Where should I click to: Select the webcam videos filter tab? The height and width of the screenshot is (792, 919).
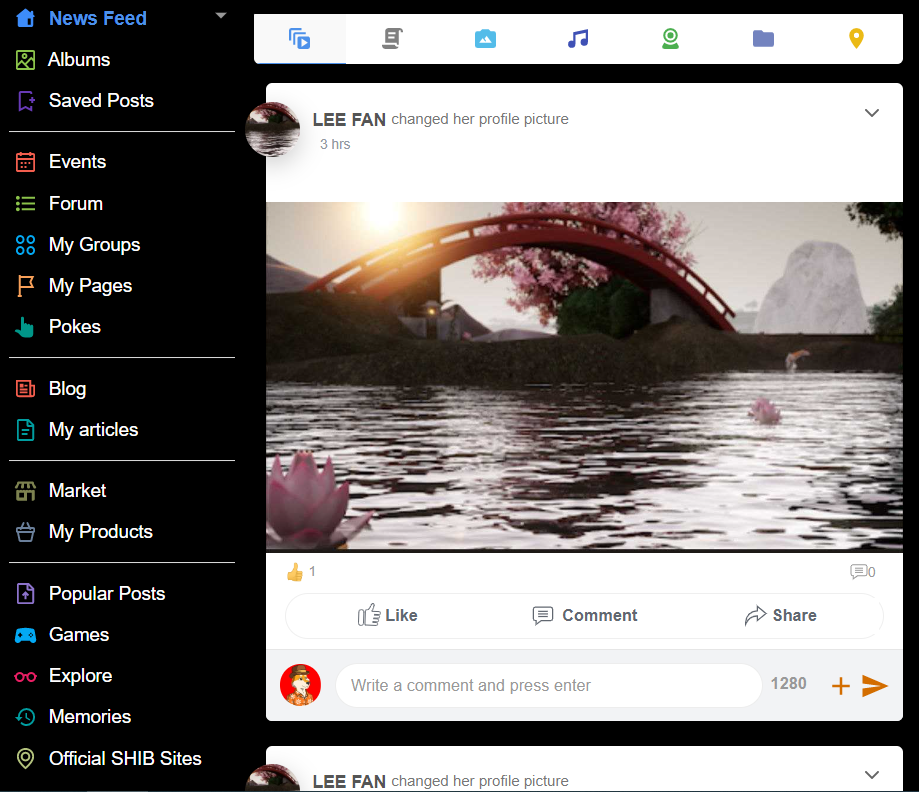click(x=670, y=39)
